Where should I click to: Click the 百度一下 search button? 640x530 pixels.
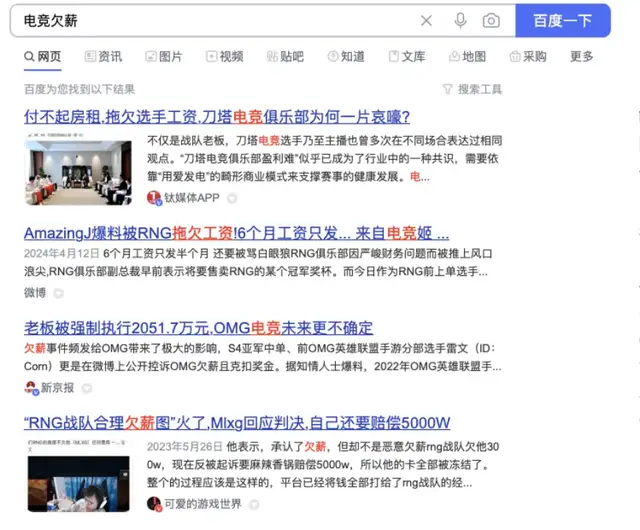(563, 20)
